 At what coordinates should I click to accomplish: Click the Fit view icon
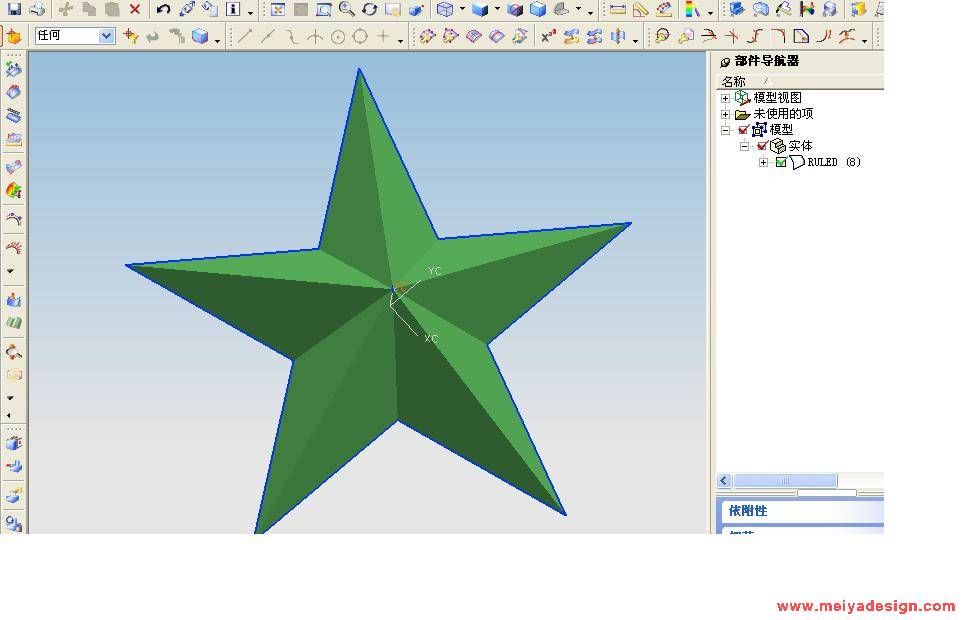click(x=278, y=10)
